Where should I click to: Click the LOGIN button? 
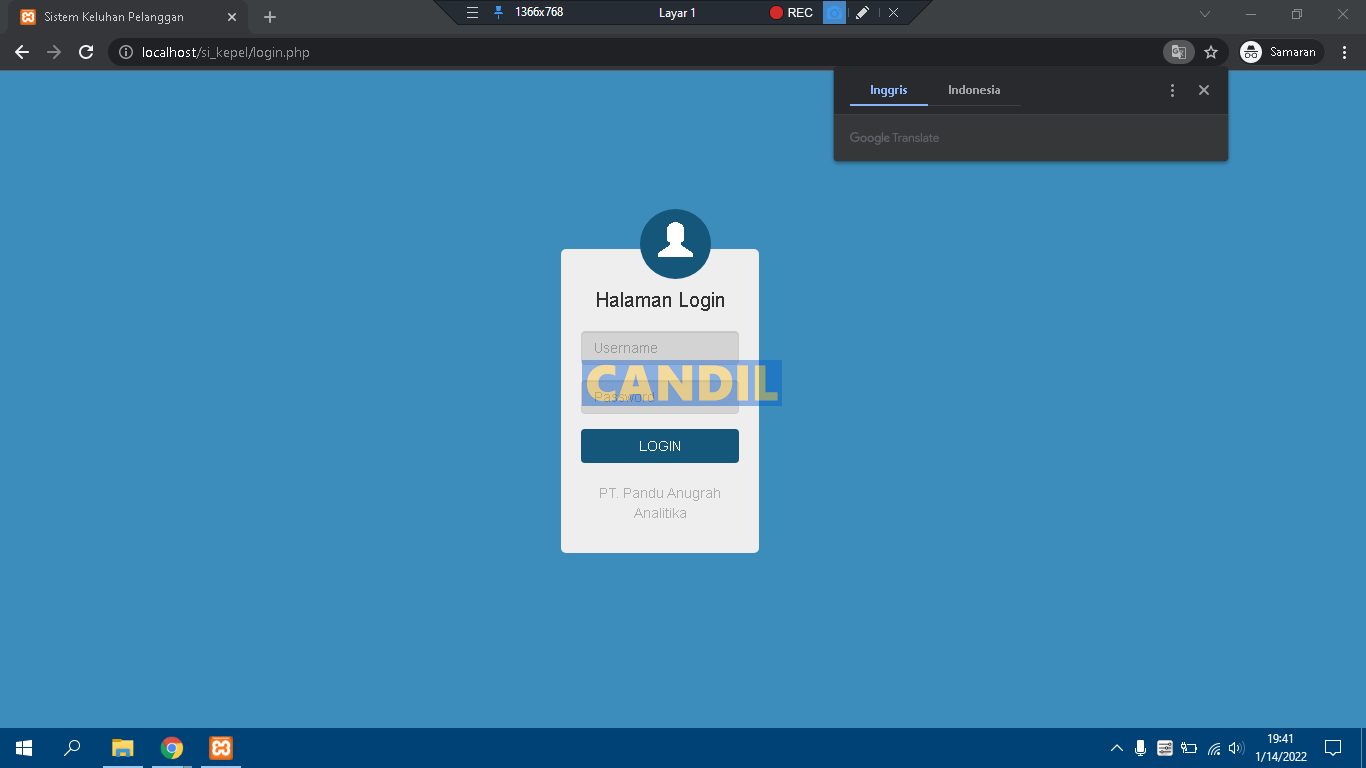click(x=660, y=446)
